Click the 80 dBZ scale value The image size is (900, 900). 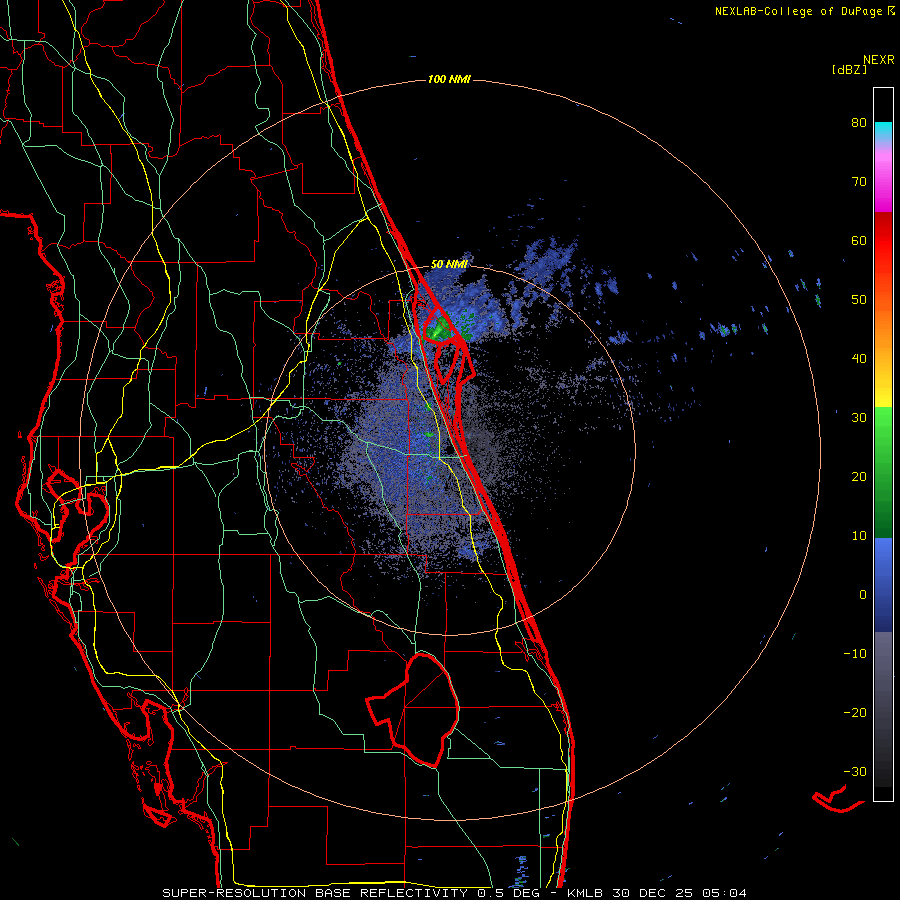[859, 123]
